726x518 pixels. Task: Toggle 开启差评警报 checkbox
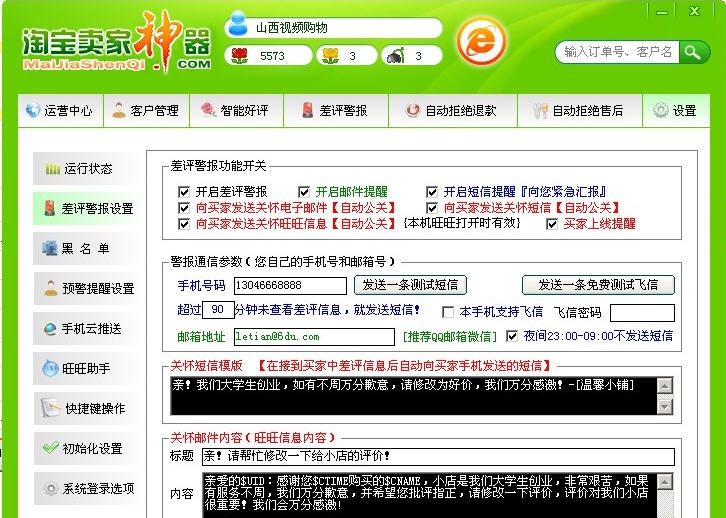coord(184,192)
